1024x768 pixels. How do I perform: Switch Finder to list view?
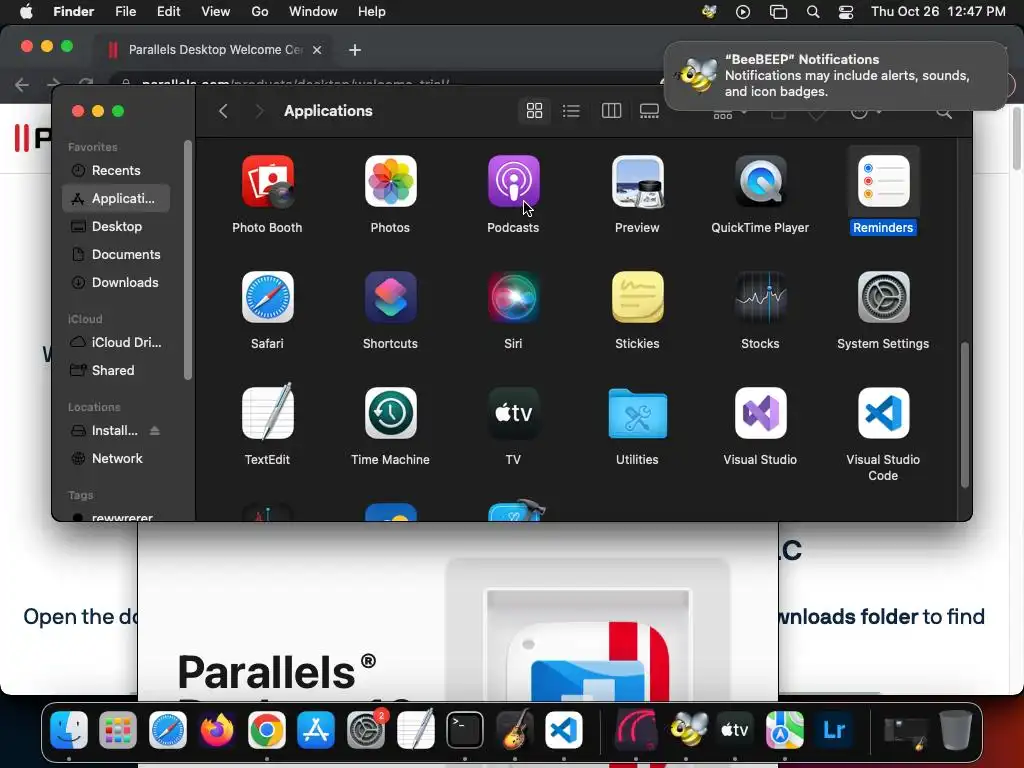coord(571,111)
